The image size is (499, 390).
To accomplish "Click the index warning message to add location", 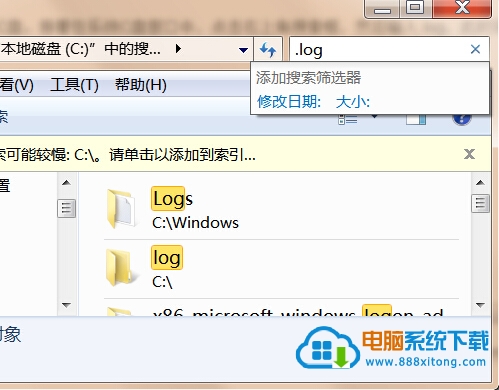I will tap(128, 155).
